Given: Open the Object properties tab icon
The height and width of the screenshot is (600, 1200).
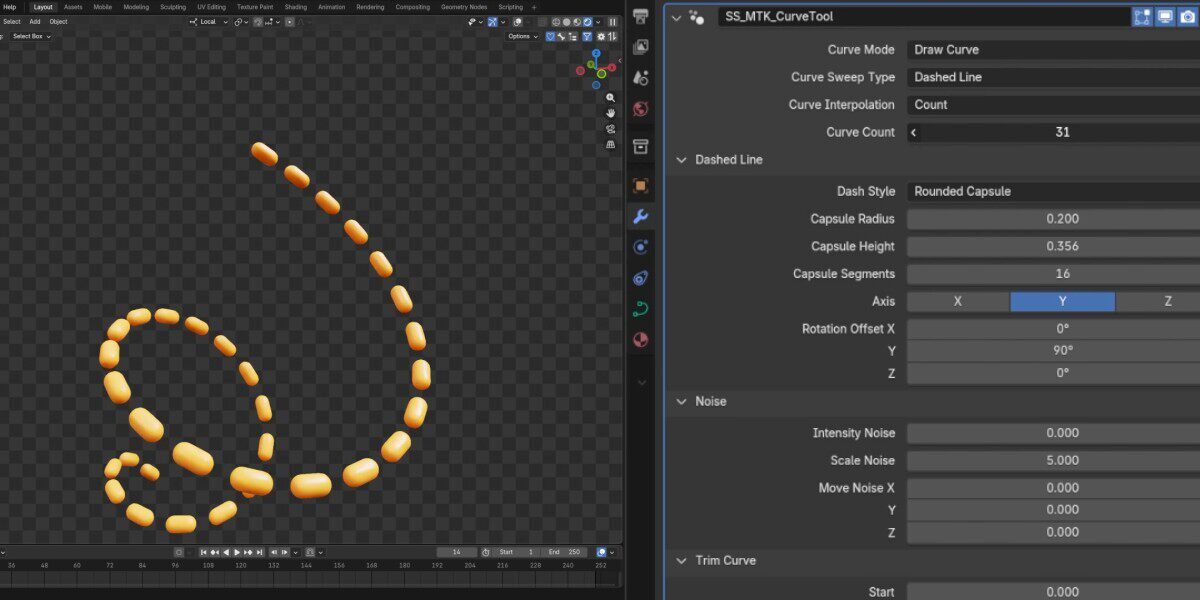Looking at the screenshot, I should [641, 186].
